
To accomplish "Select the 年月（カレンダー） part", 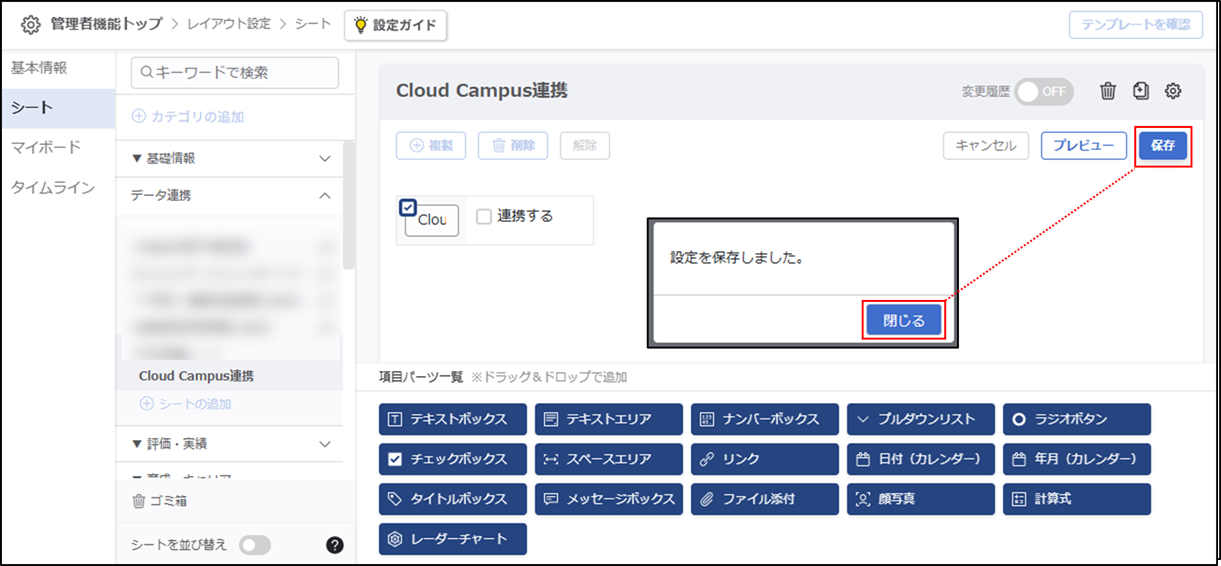I will click(x=1077, y=459).
